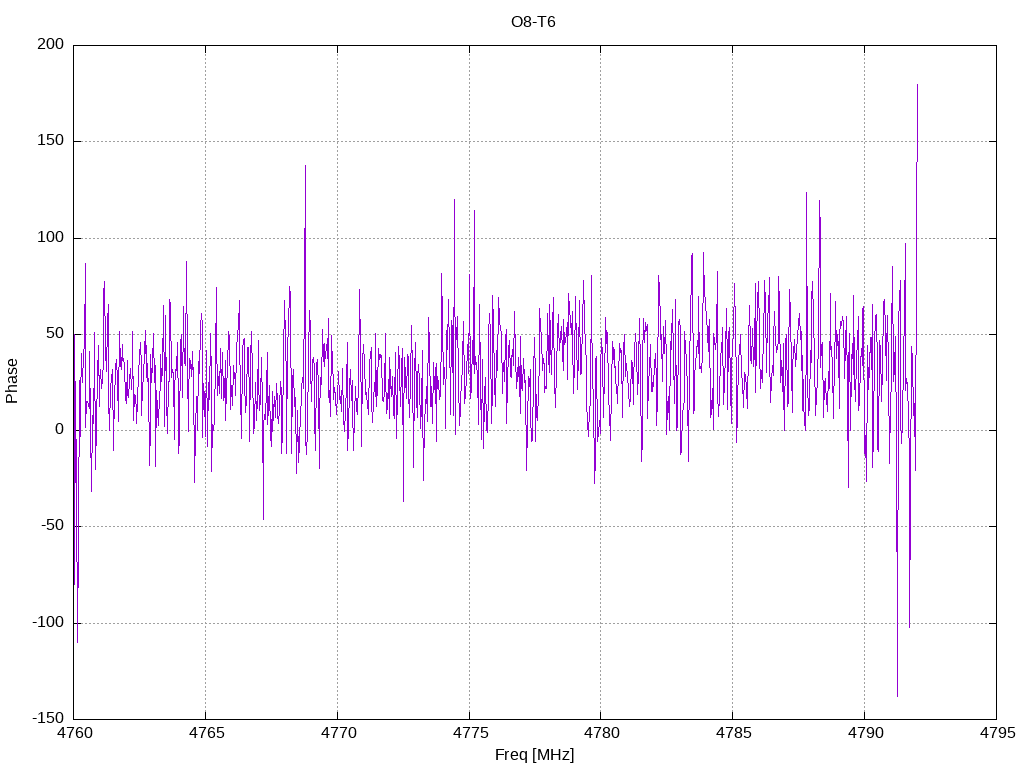The width and height of the screenshot is (1024, 768).
Task: Click the 100 y-axis tick label
Action: pos(51,237)
